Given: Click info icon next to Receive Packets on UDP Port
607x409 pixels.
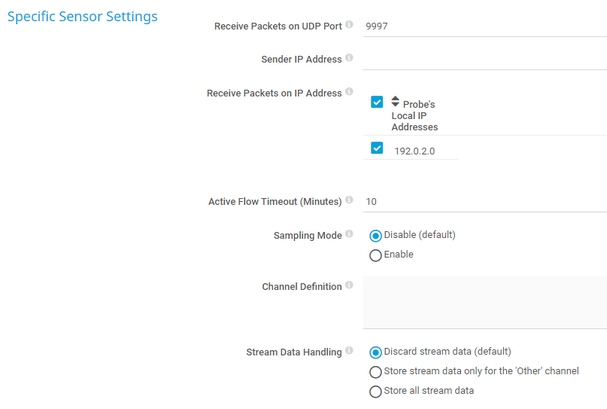Looking at the screenshot, I should click(350, 25).
